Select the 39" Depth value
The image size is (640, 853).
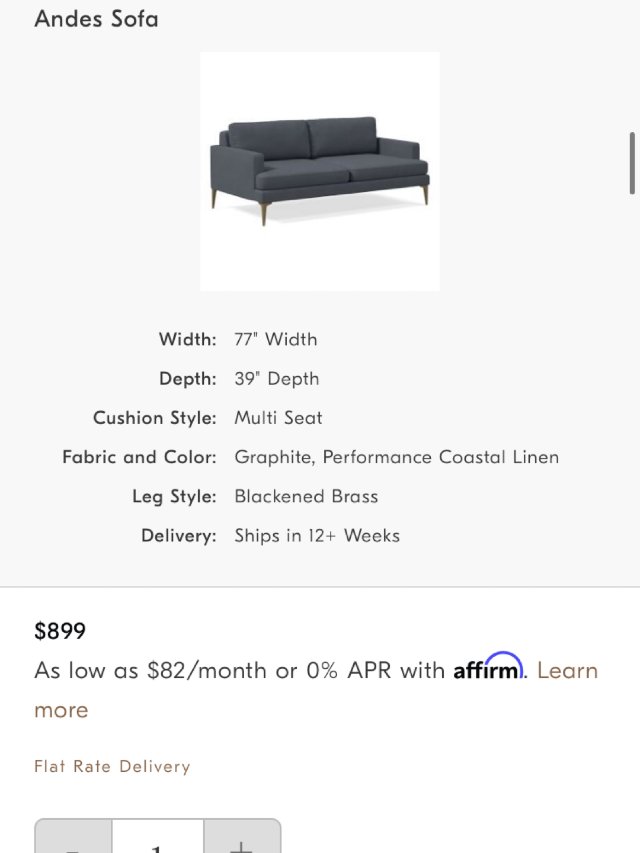pos(277,379)
